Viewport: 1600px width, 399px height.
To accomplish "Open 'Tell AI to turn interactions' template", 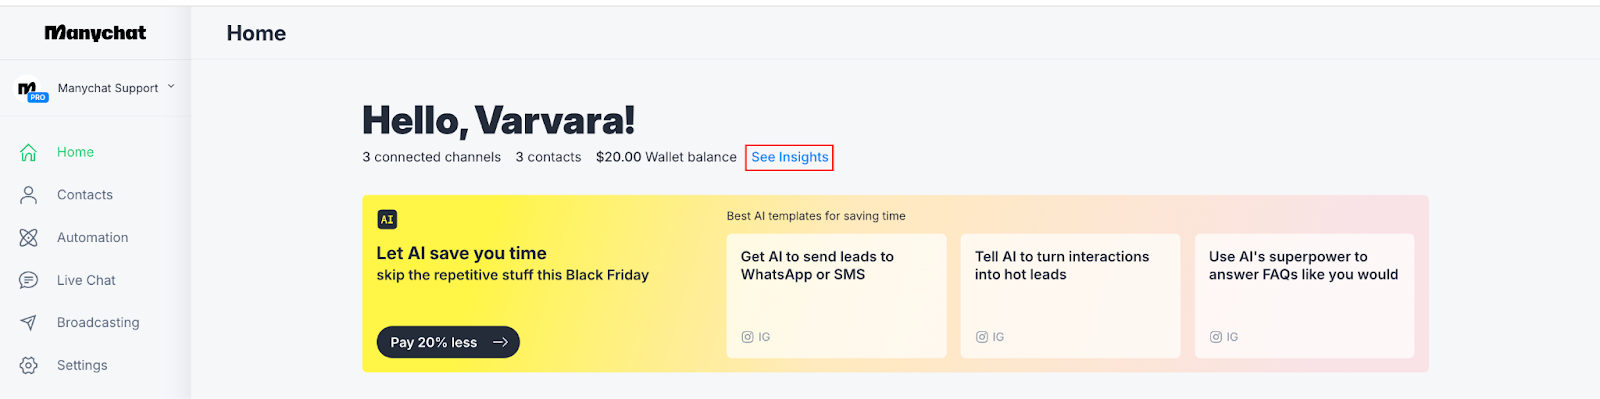I will (1071, 296).
